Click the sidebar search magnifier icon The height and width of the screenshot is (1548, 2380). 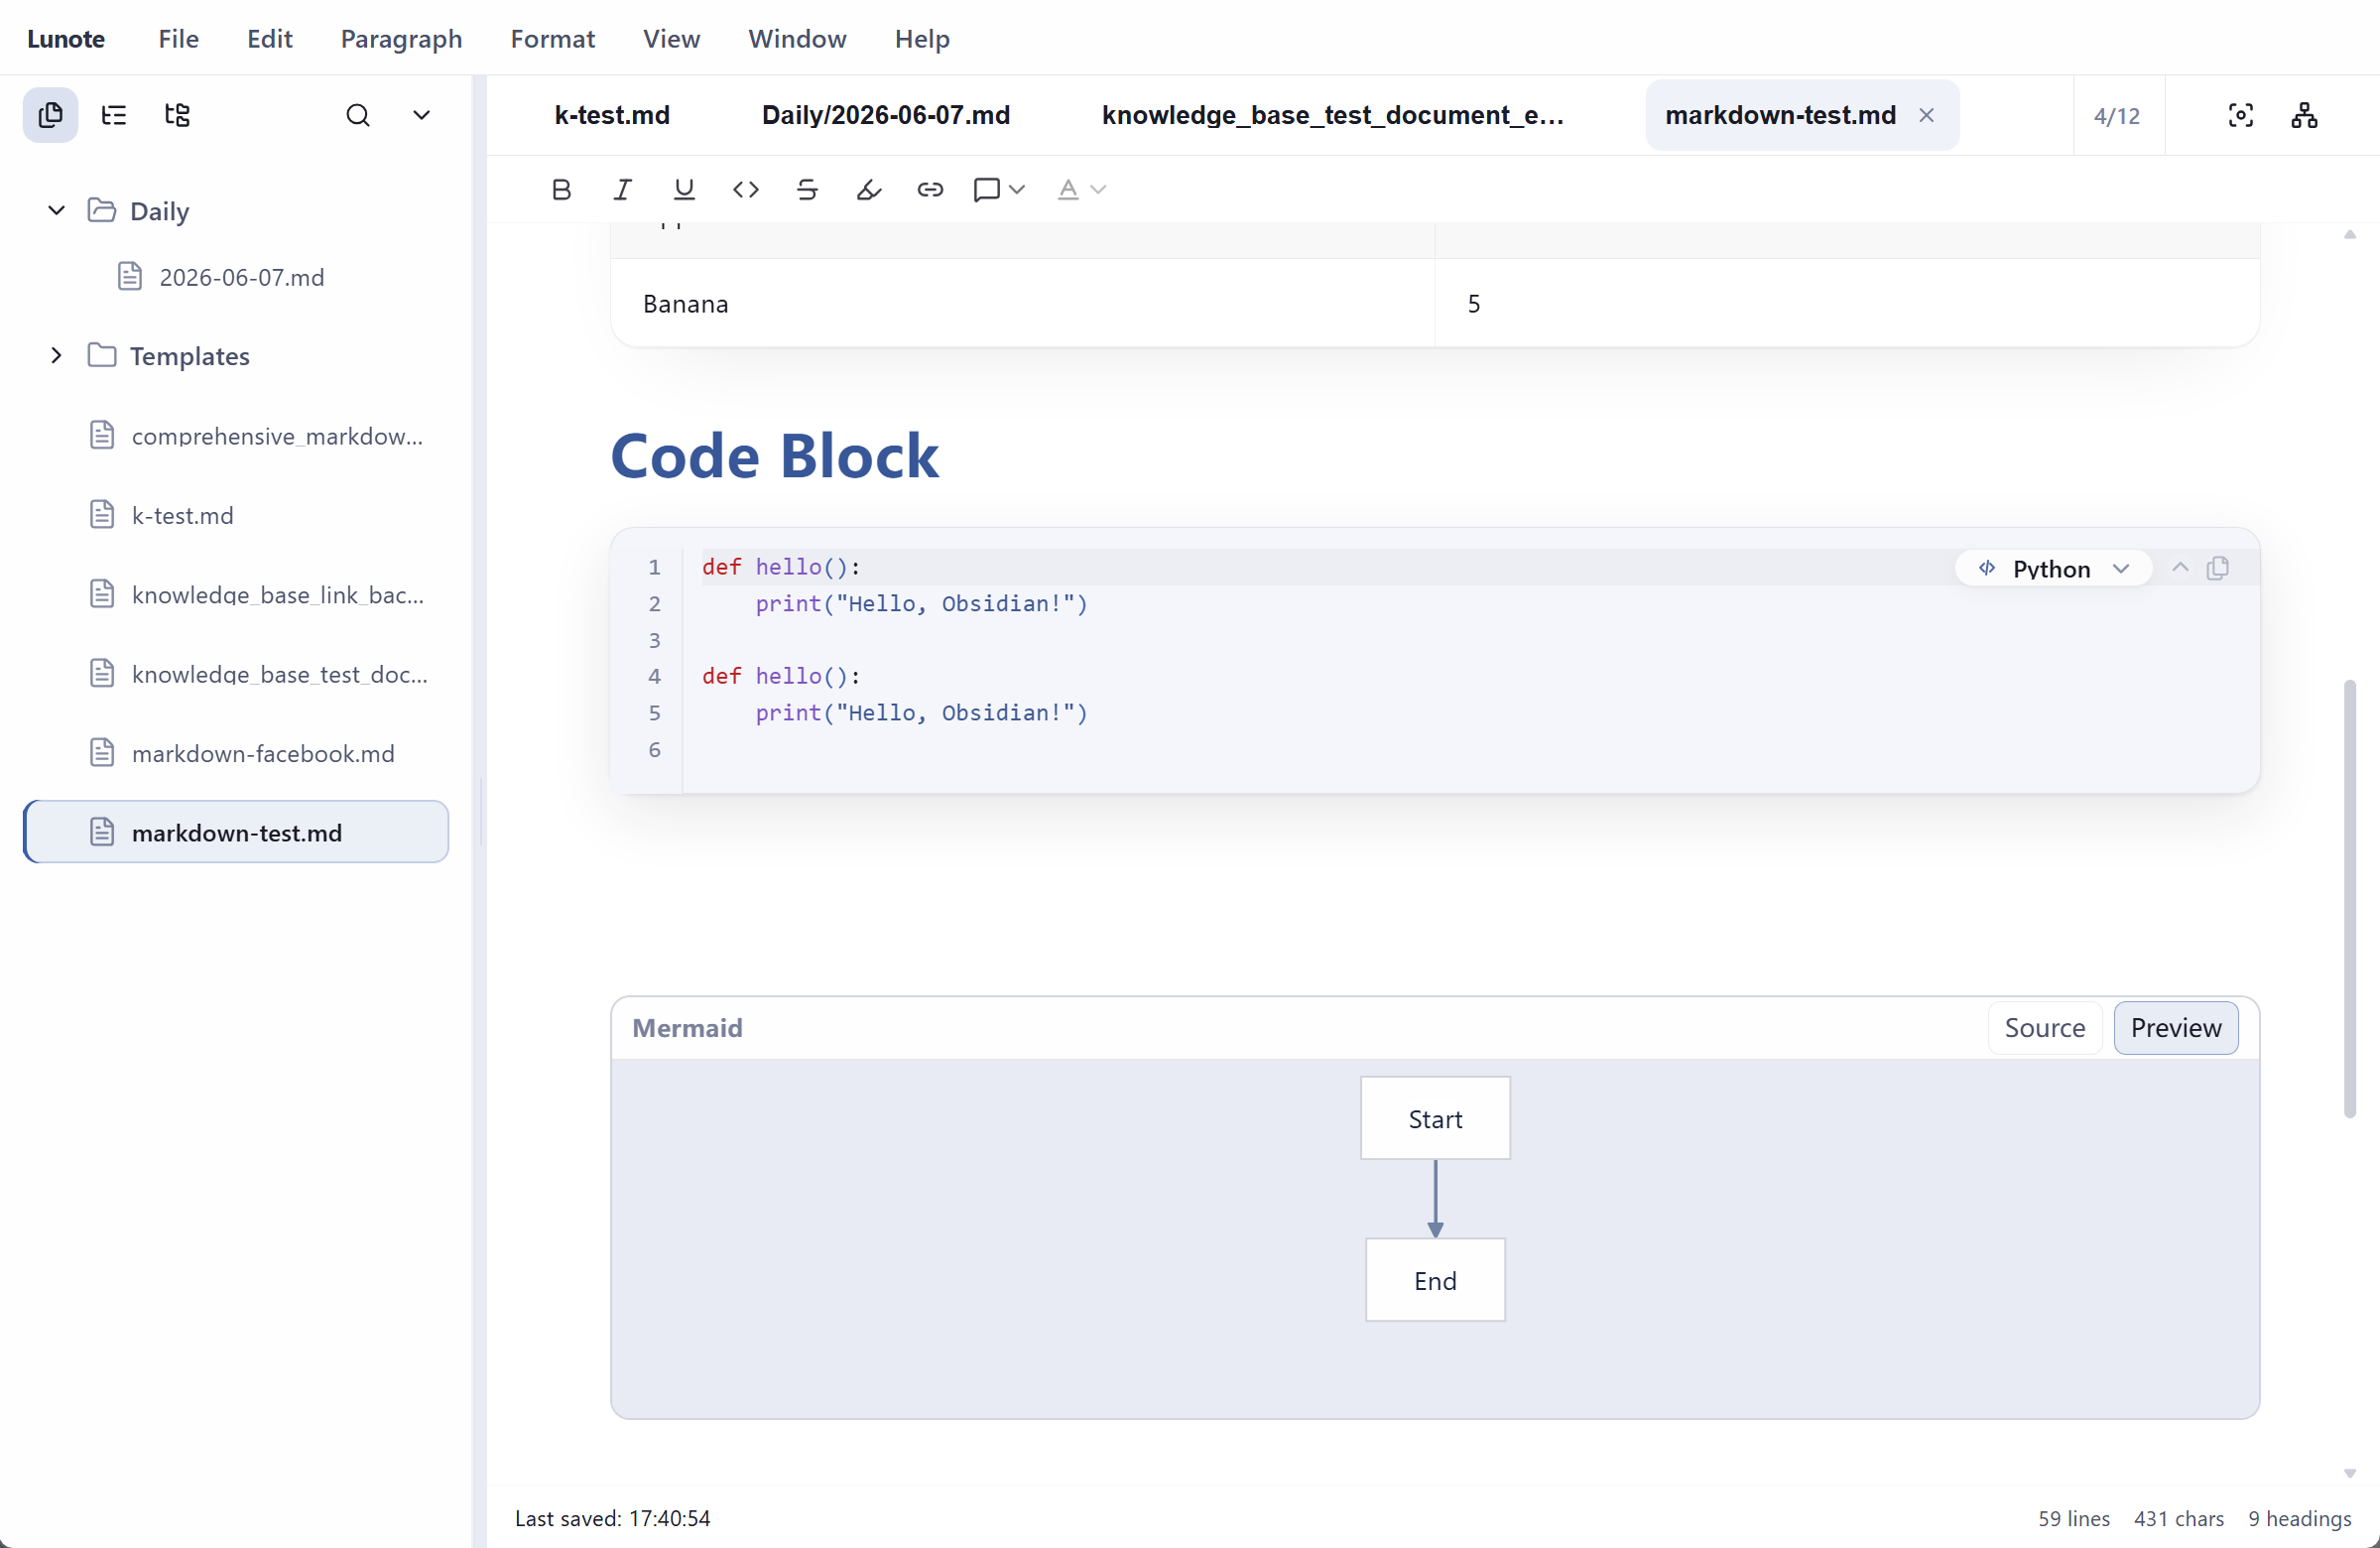358,115
